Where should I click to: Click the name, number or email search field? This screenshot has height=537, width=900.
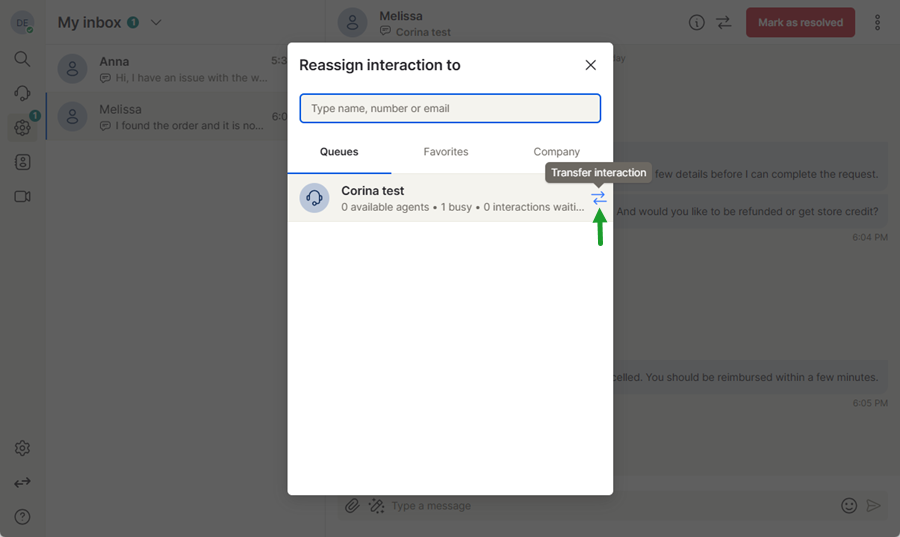(x=450, y=108)
